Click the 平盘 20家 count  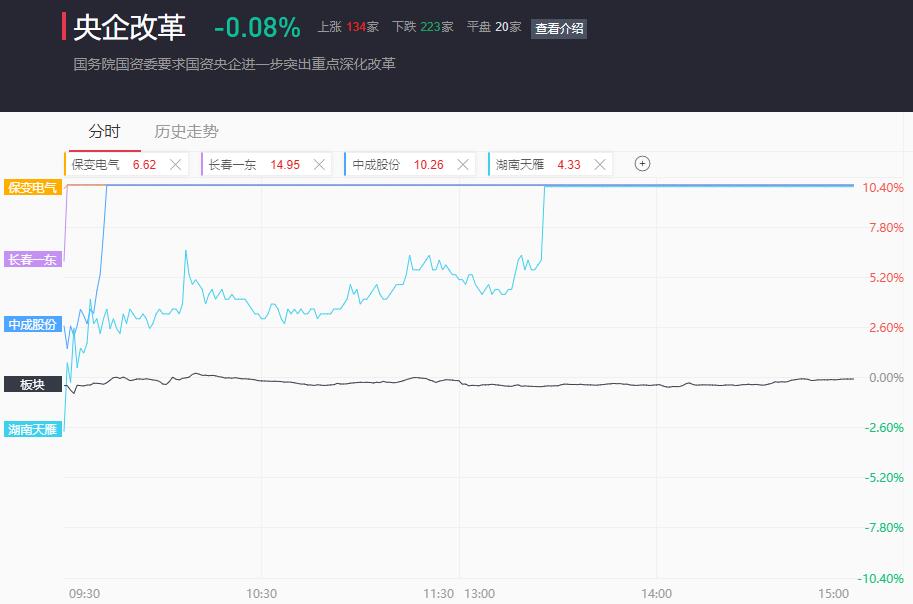[494, 27]
